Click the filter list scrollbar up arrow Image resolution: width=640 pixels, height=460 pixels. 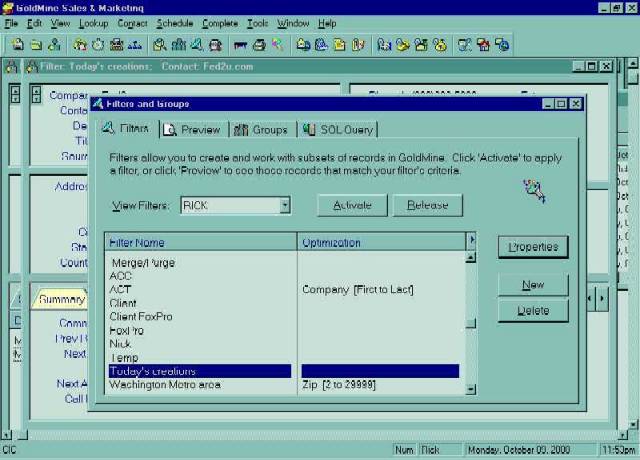471,257
